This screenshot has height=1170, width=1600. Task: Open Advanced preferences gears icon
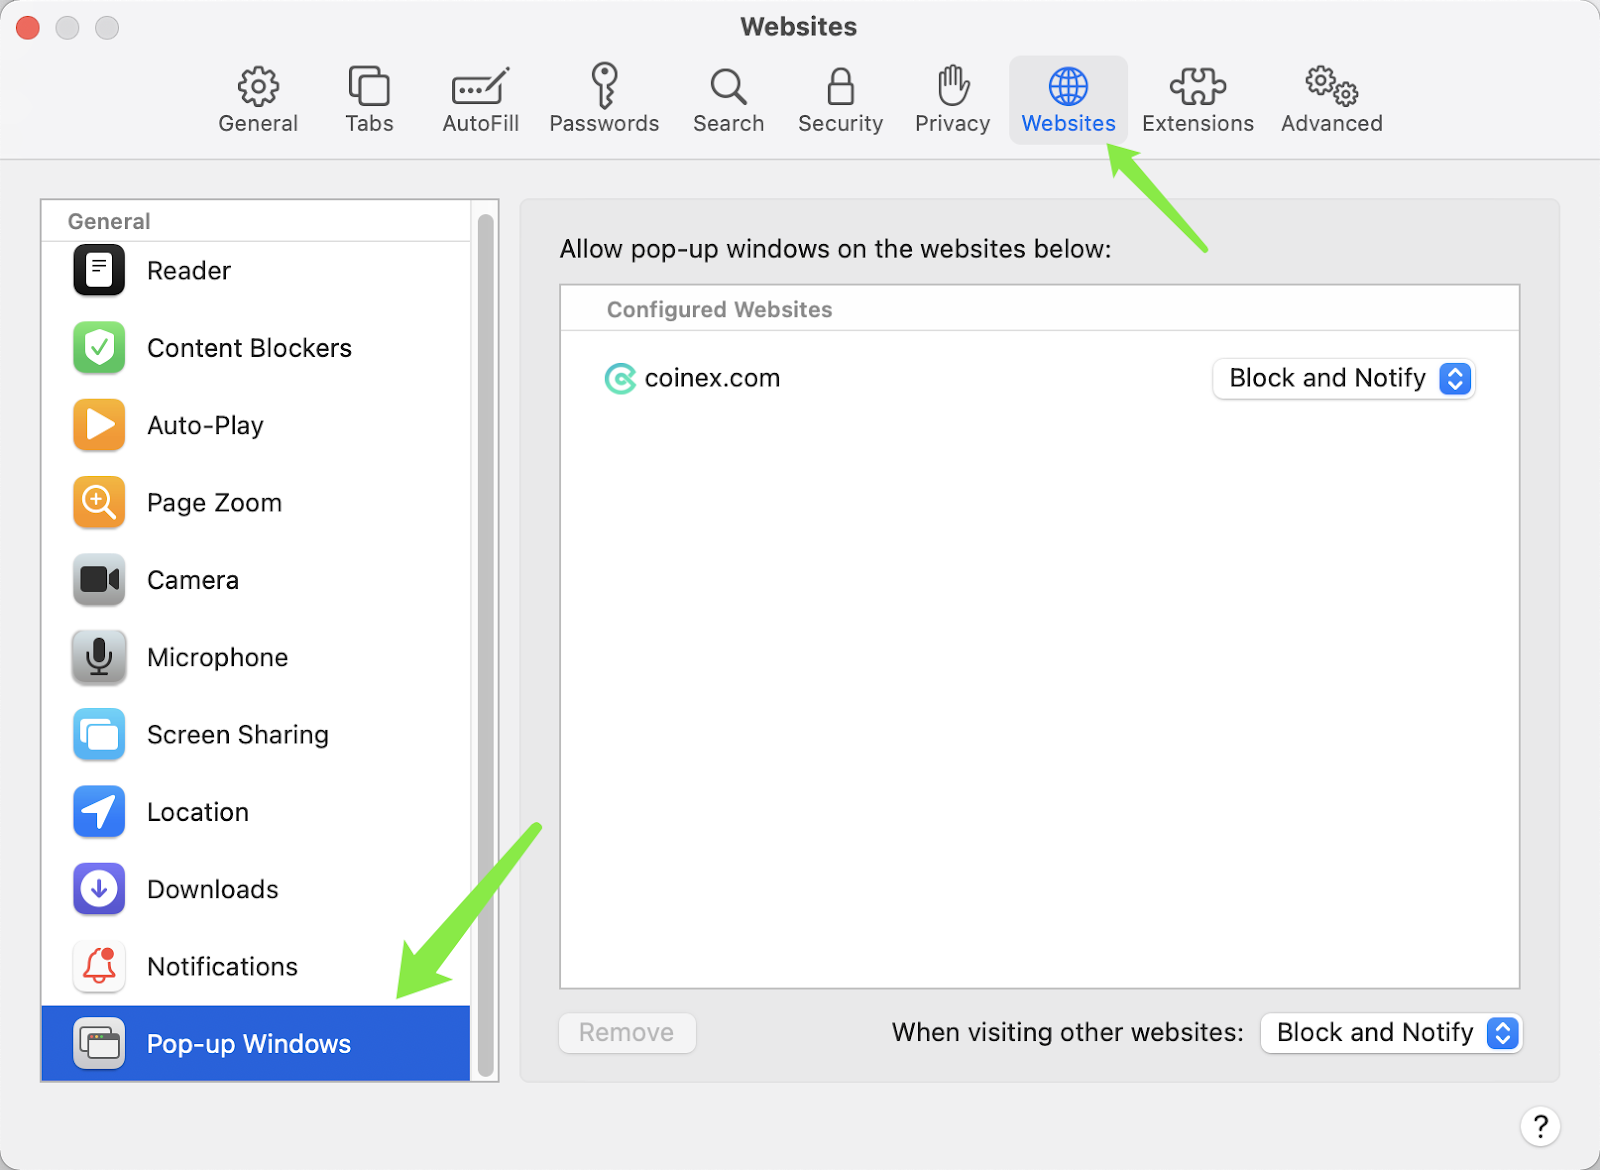[x=1332, y=86]
